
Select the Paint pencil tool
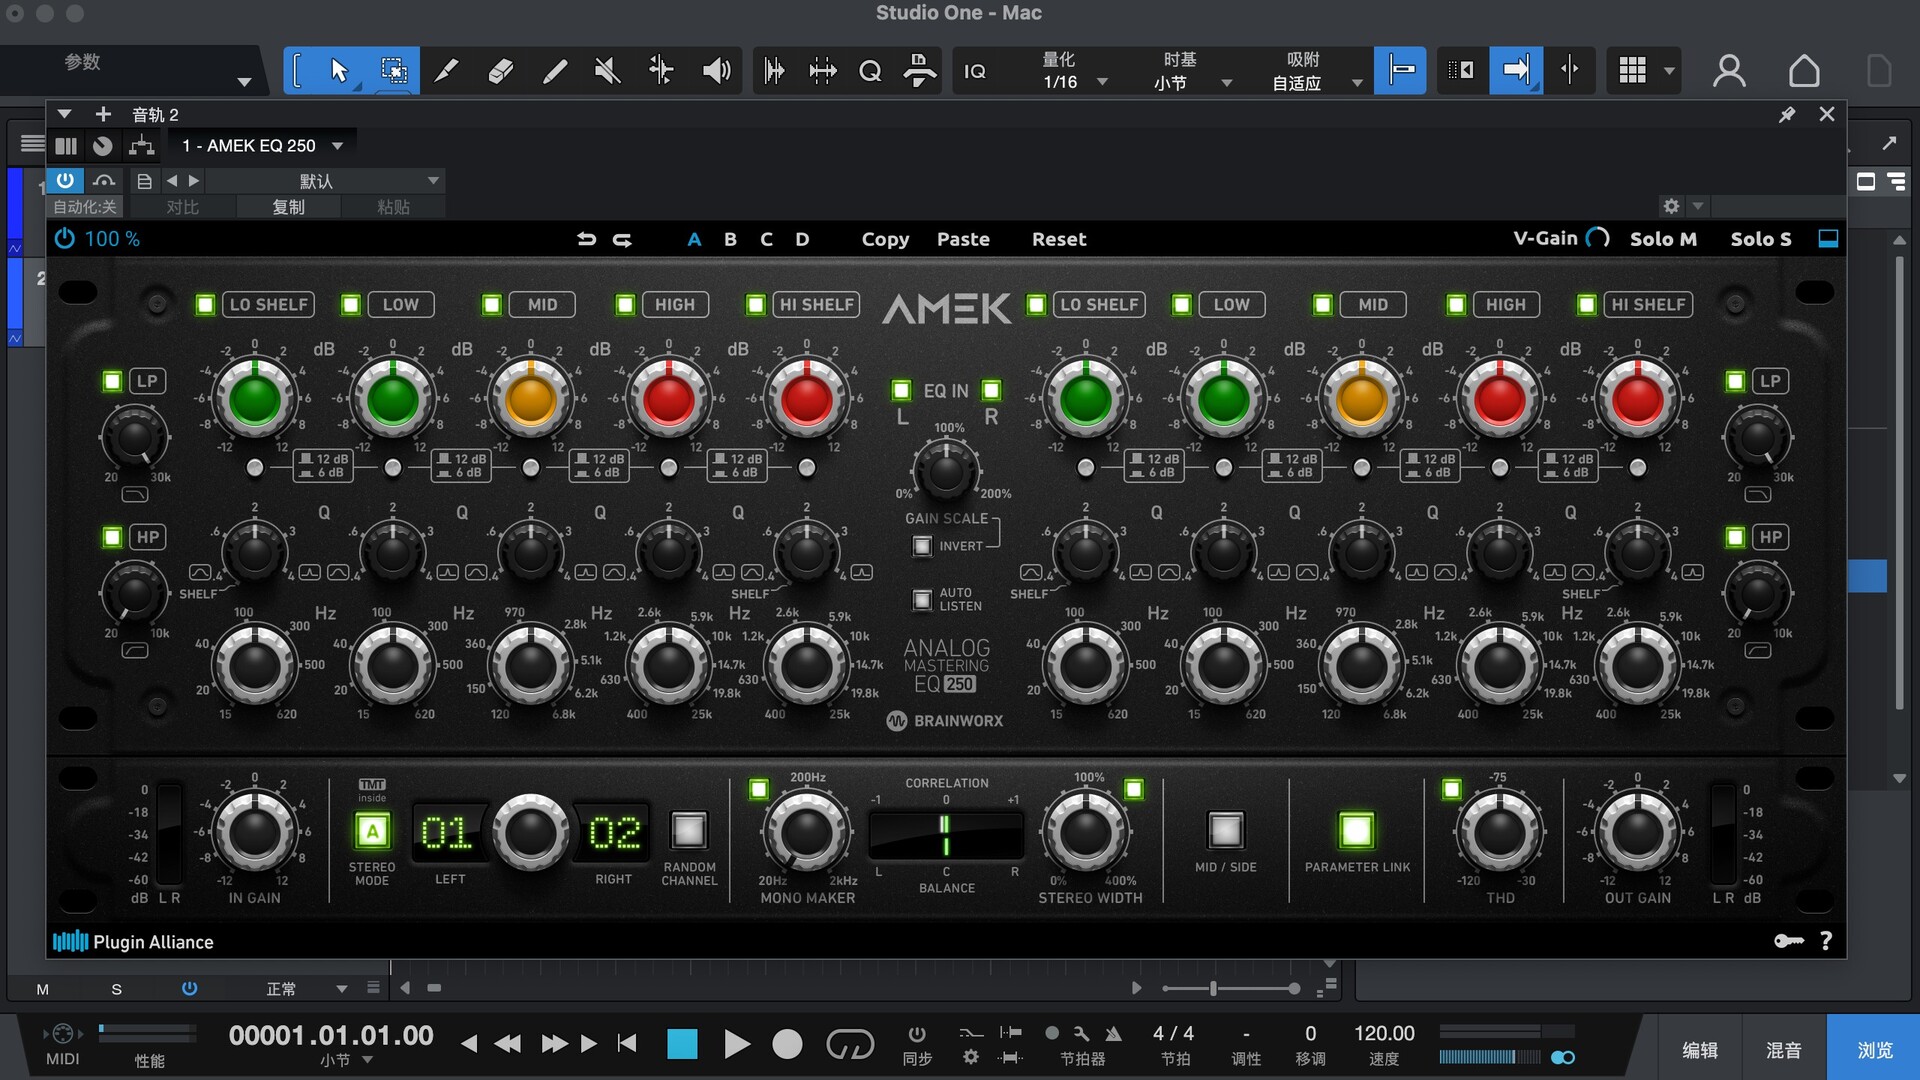pos(554,71)
